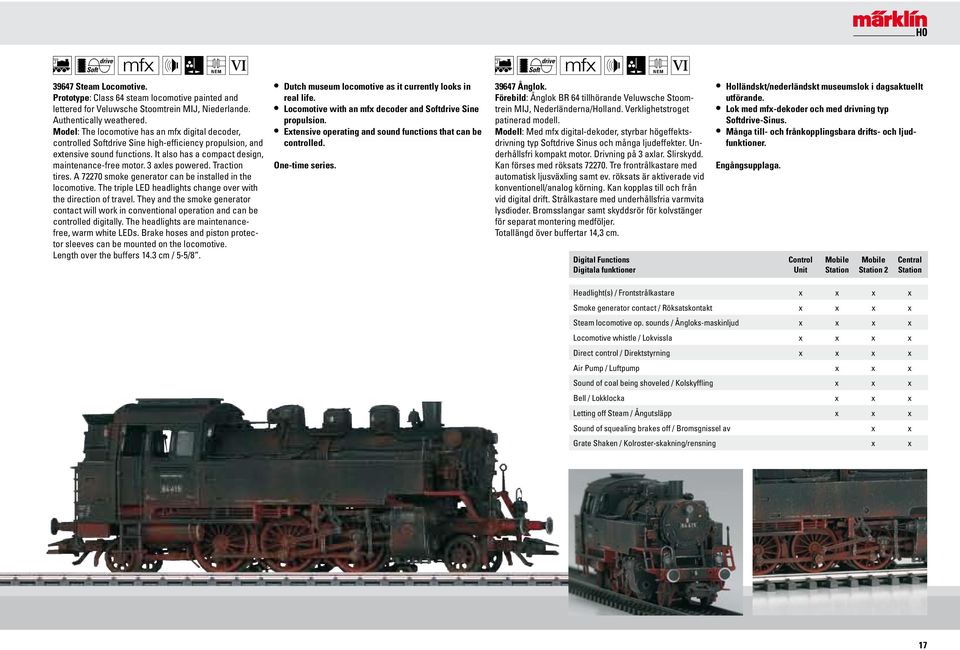
Task: Open the front-view locomotive photo
Action: 656,542
